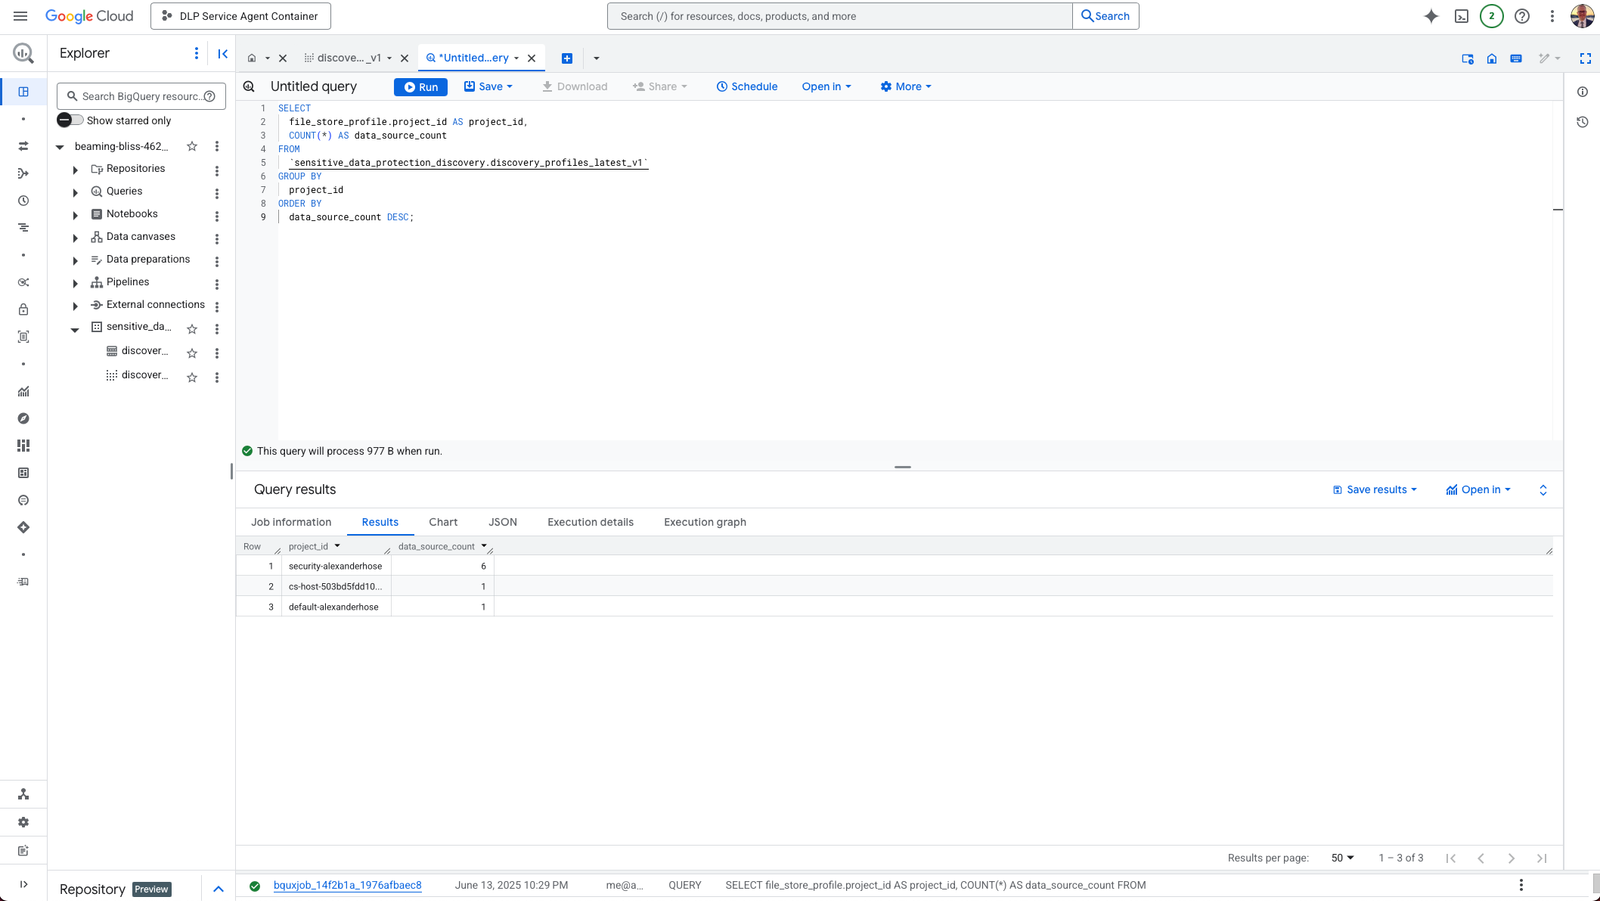
Task: Open the Help menu question mark icon
Action: tap(1522, 16)
